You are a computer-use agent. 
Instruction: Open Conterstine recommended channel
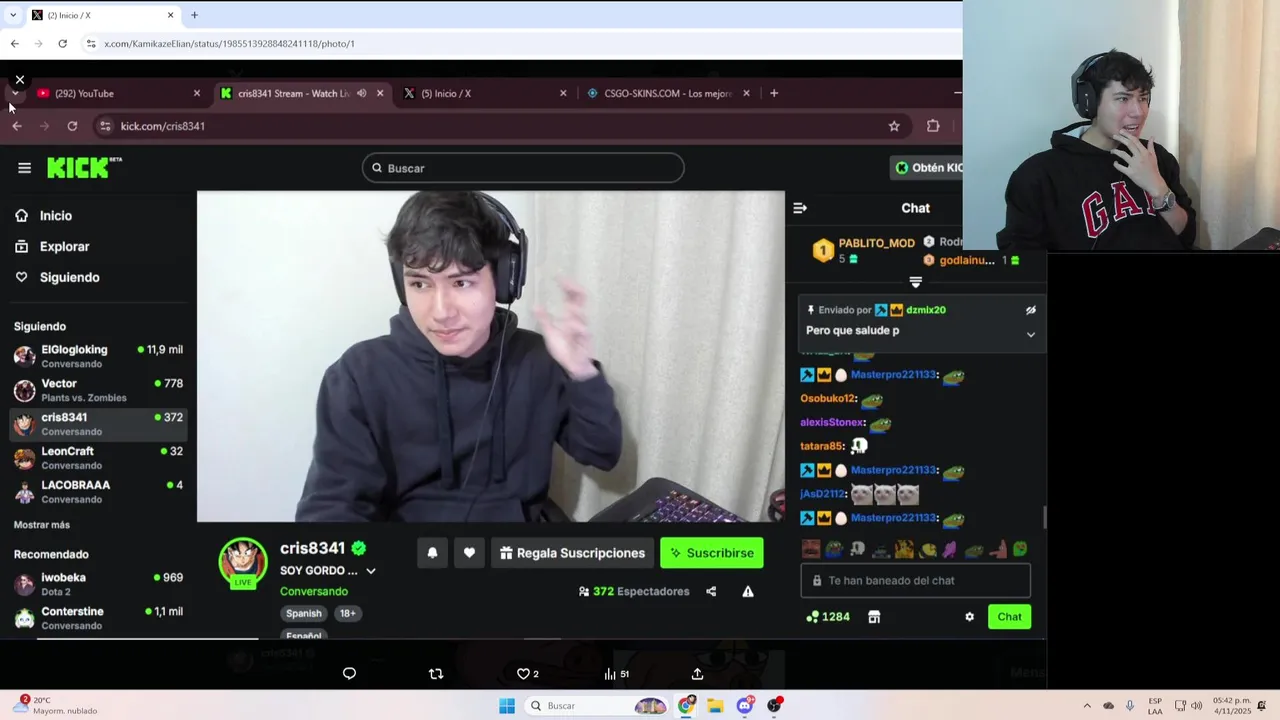(x=98, y=618)
